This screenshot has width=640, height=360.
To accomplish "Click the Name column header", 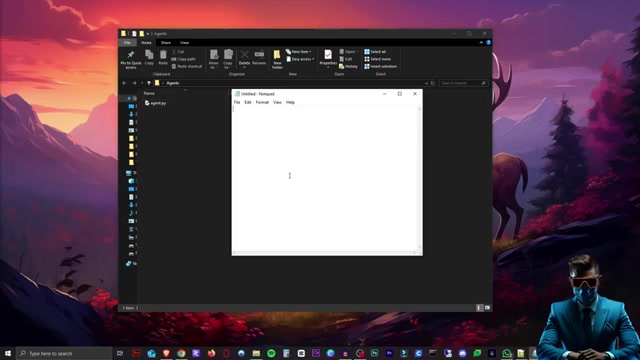I will coord(149,93).
